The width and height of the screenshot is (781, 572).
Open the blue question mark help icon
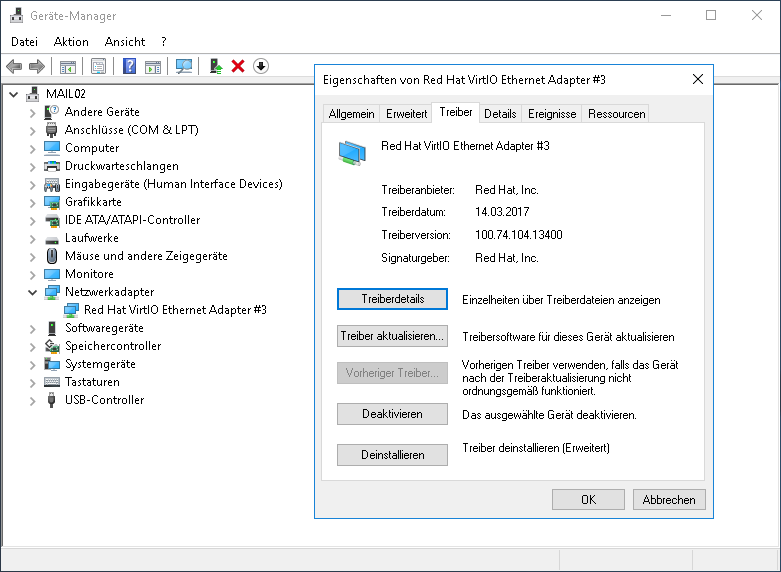tap(129, 67)
